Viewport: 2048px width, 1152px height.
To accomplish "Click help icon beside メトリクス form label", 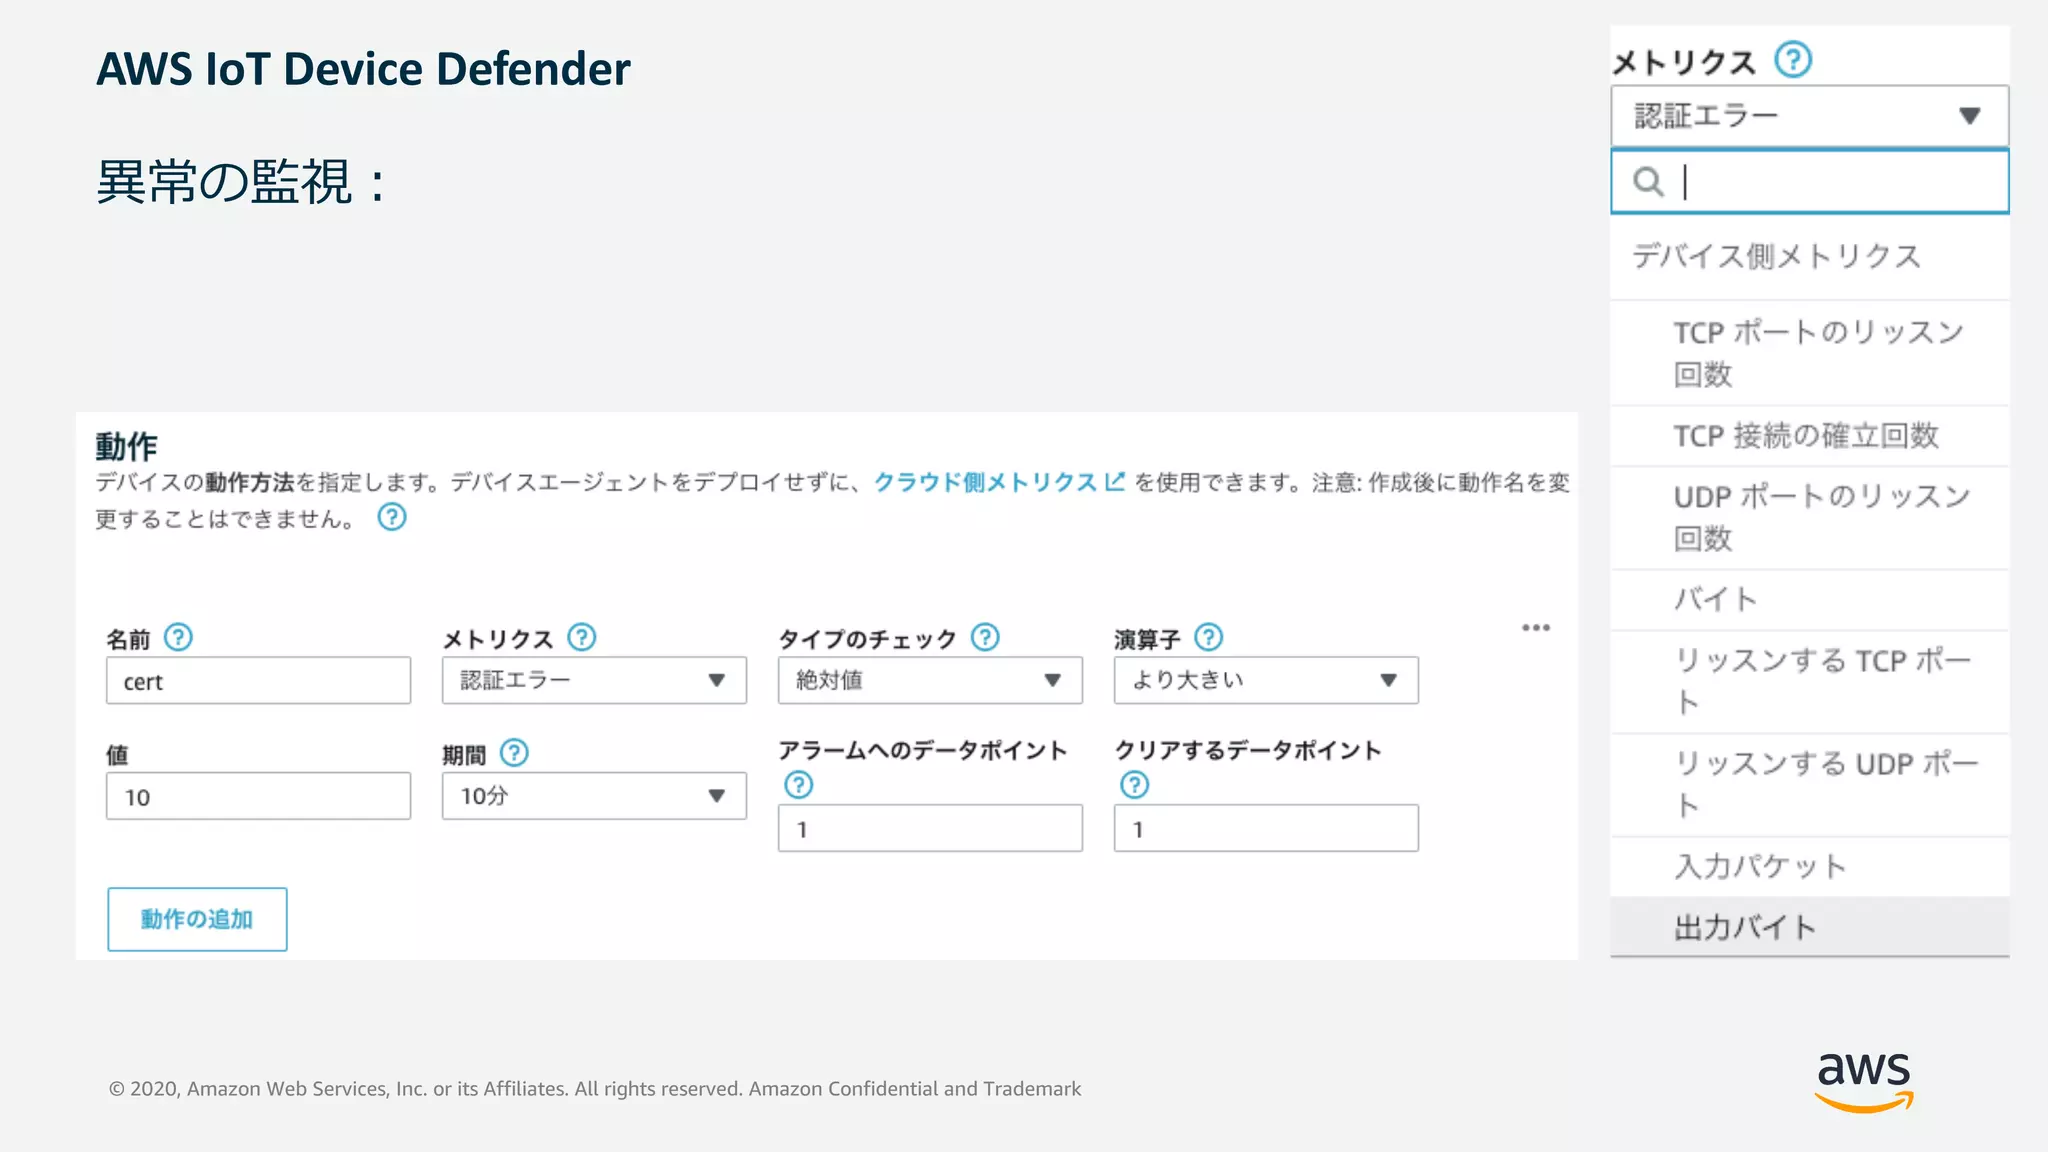I will click(x=581, y=637).
